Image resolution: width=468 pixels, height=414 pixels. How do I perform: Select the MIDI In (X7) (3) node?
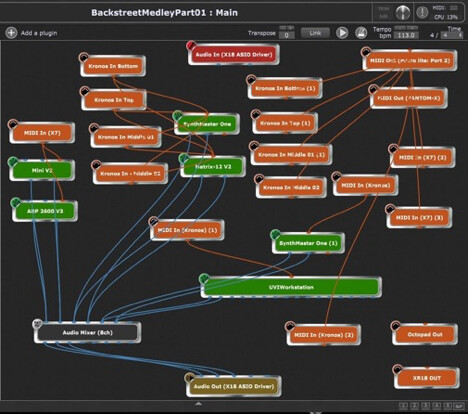click(x=419, y=218)
